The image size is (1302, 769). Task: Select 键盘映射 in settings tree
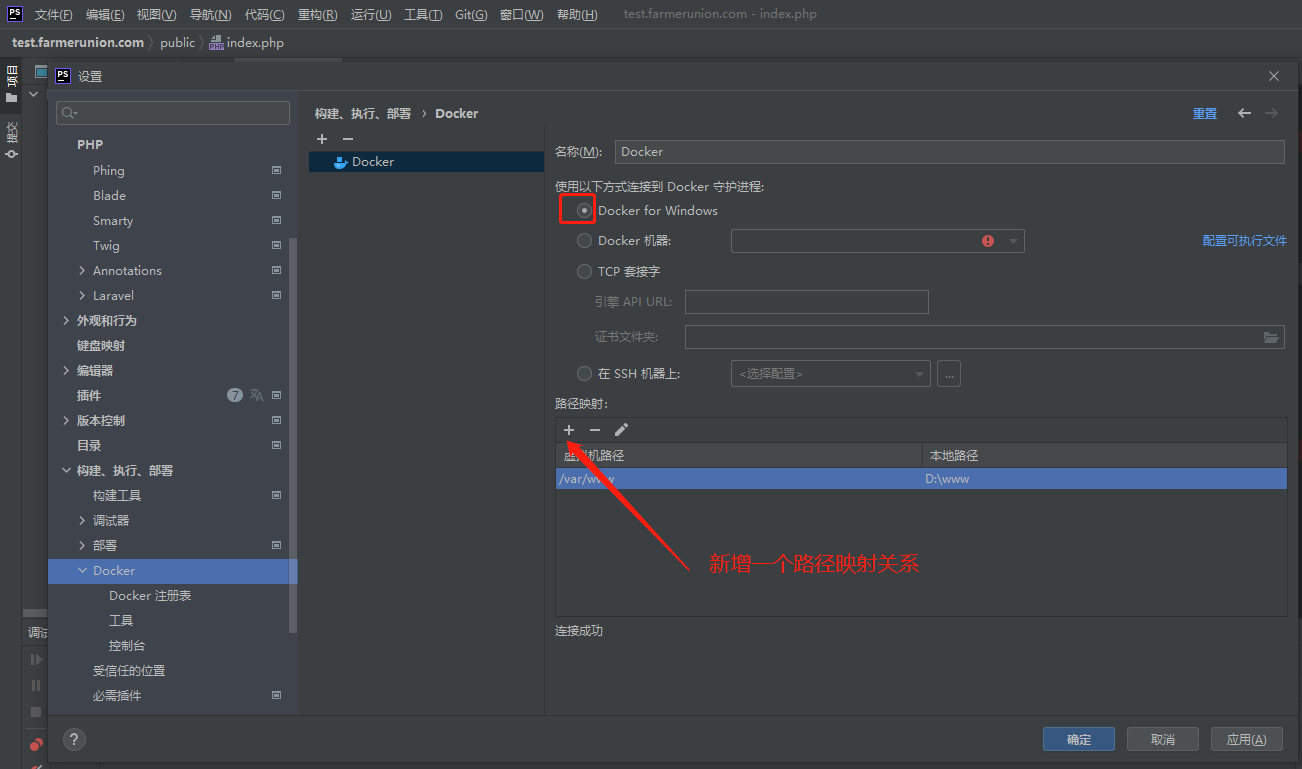point(101,346)
